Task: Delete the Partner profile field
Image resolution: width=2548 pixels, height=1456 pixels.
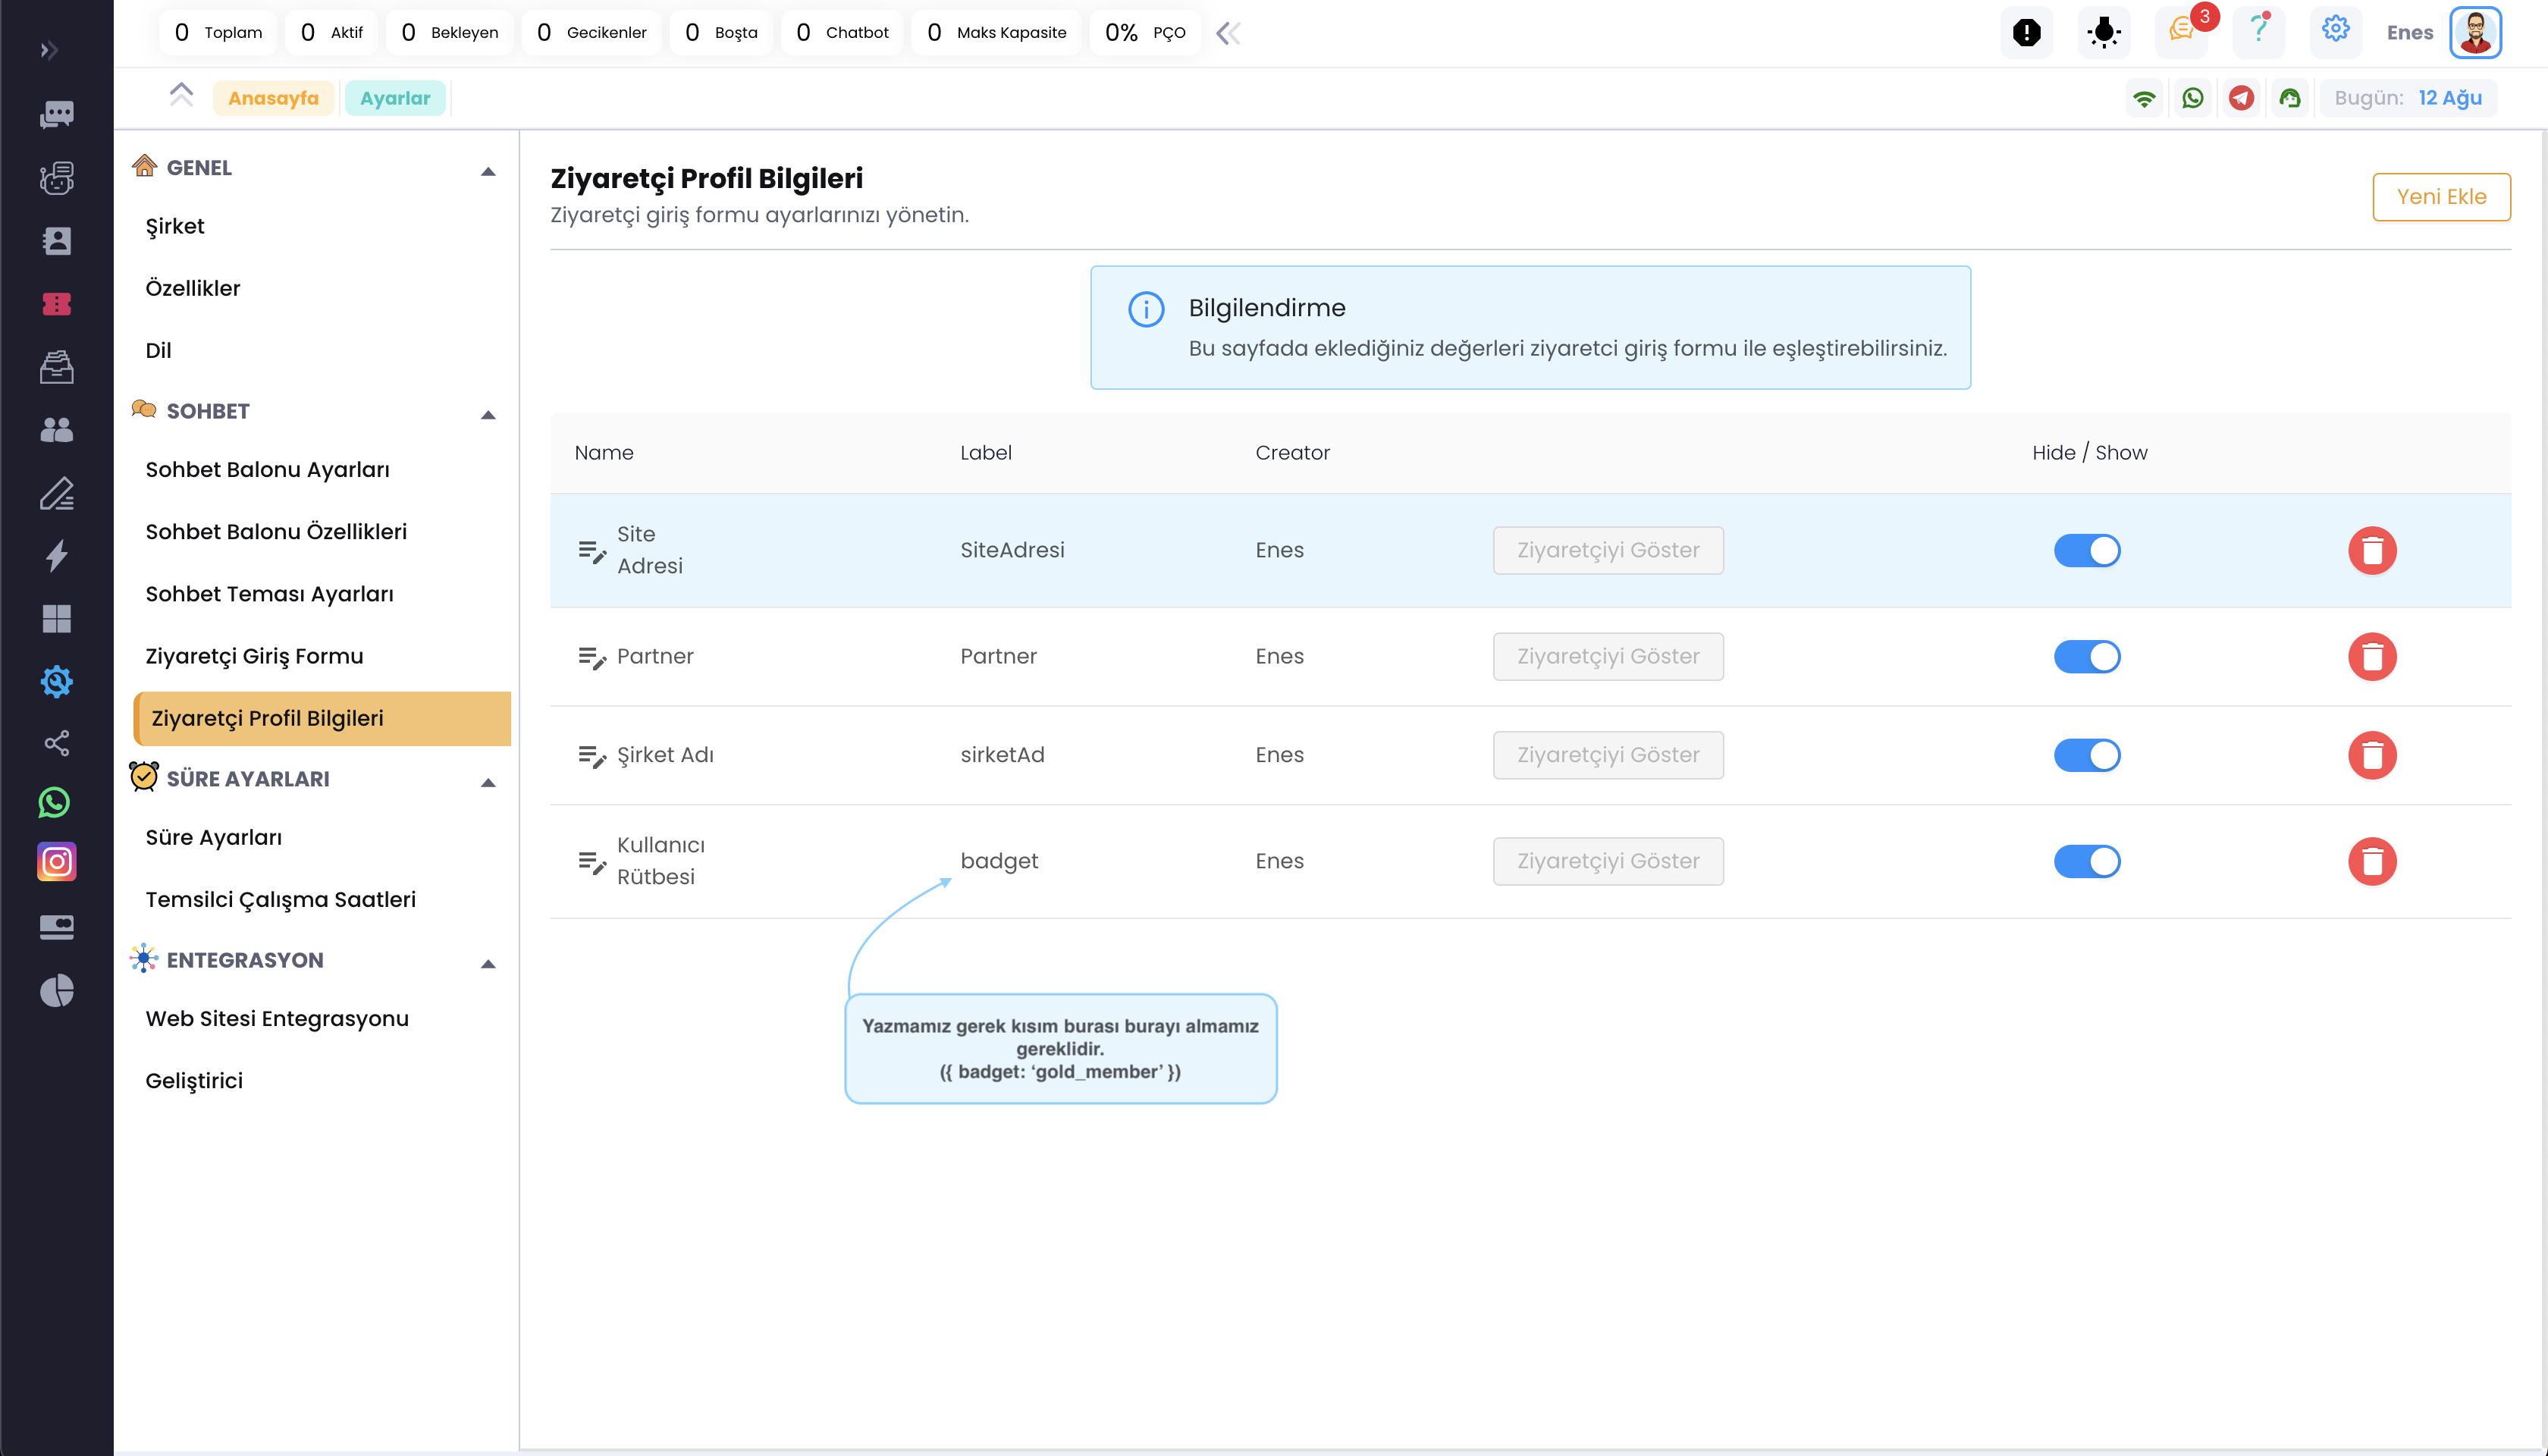Action: tap(2371, 656)
